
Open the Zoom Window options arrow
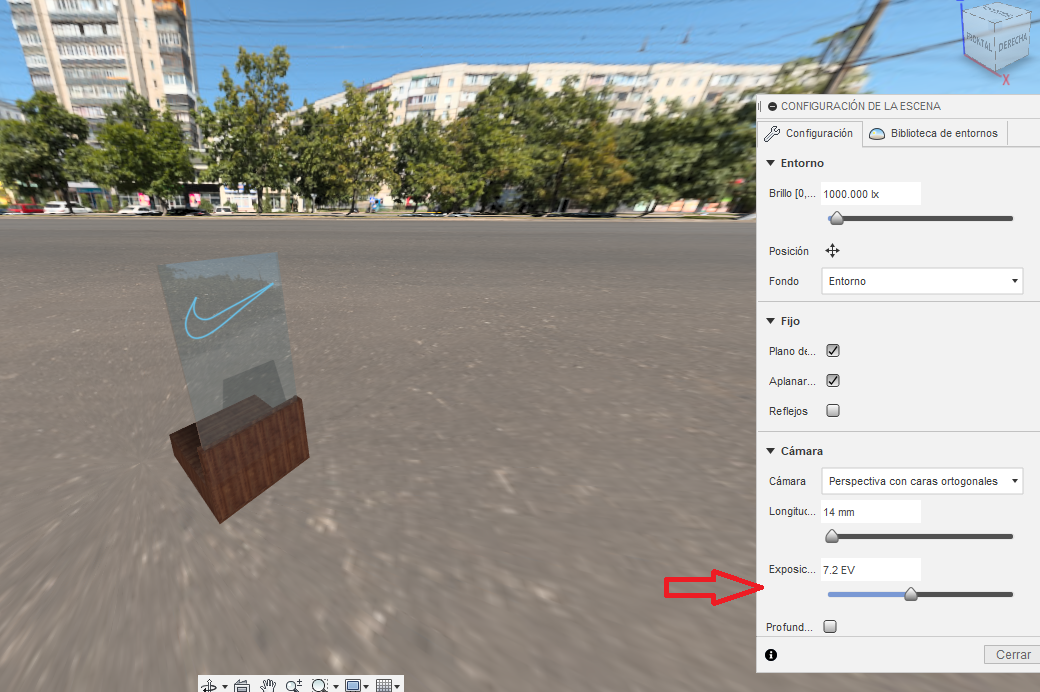pos(336,687)
